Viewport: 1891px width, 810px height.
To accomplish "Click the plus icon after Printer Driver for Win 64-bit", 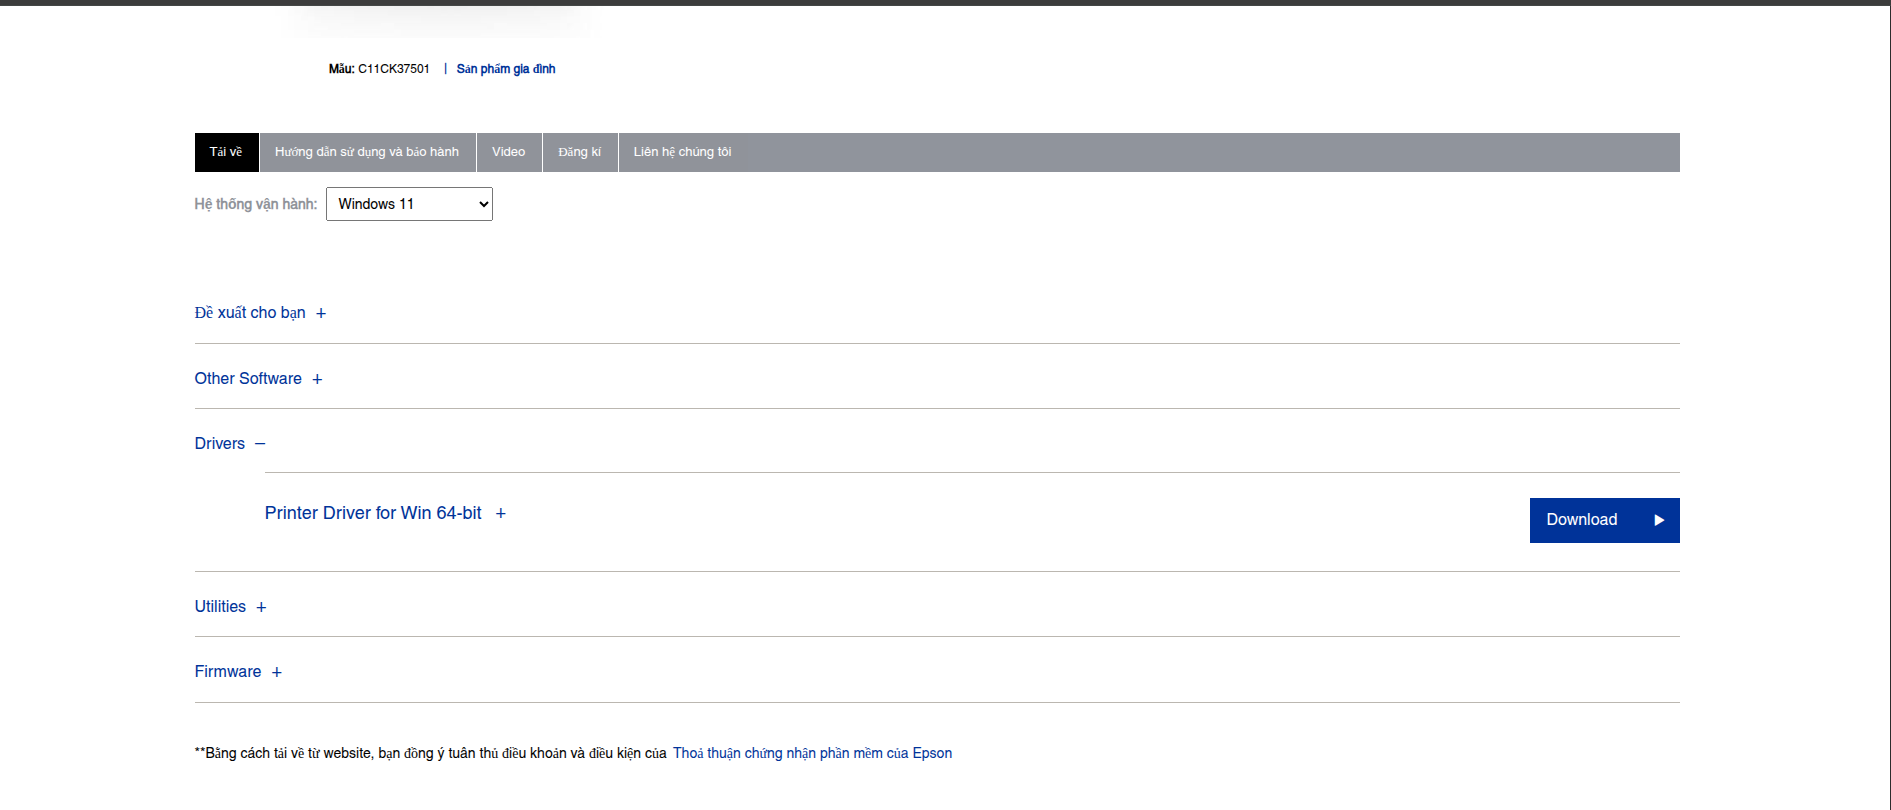I will point(501,514).
